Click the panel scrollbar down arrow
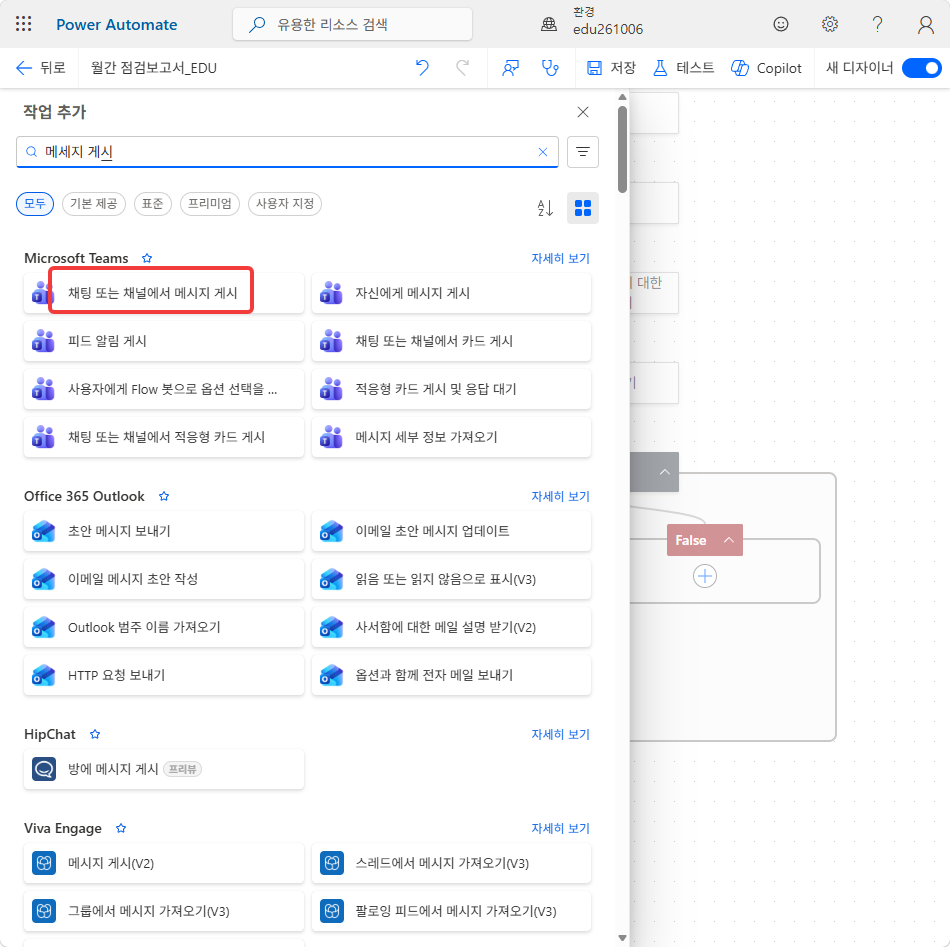Image resolution: width=950 pixels, height=947 pixels. (622, 938)
